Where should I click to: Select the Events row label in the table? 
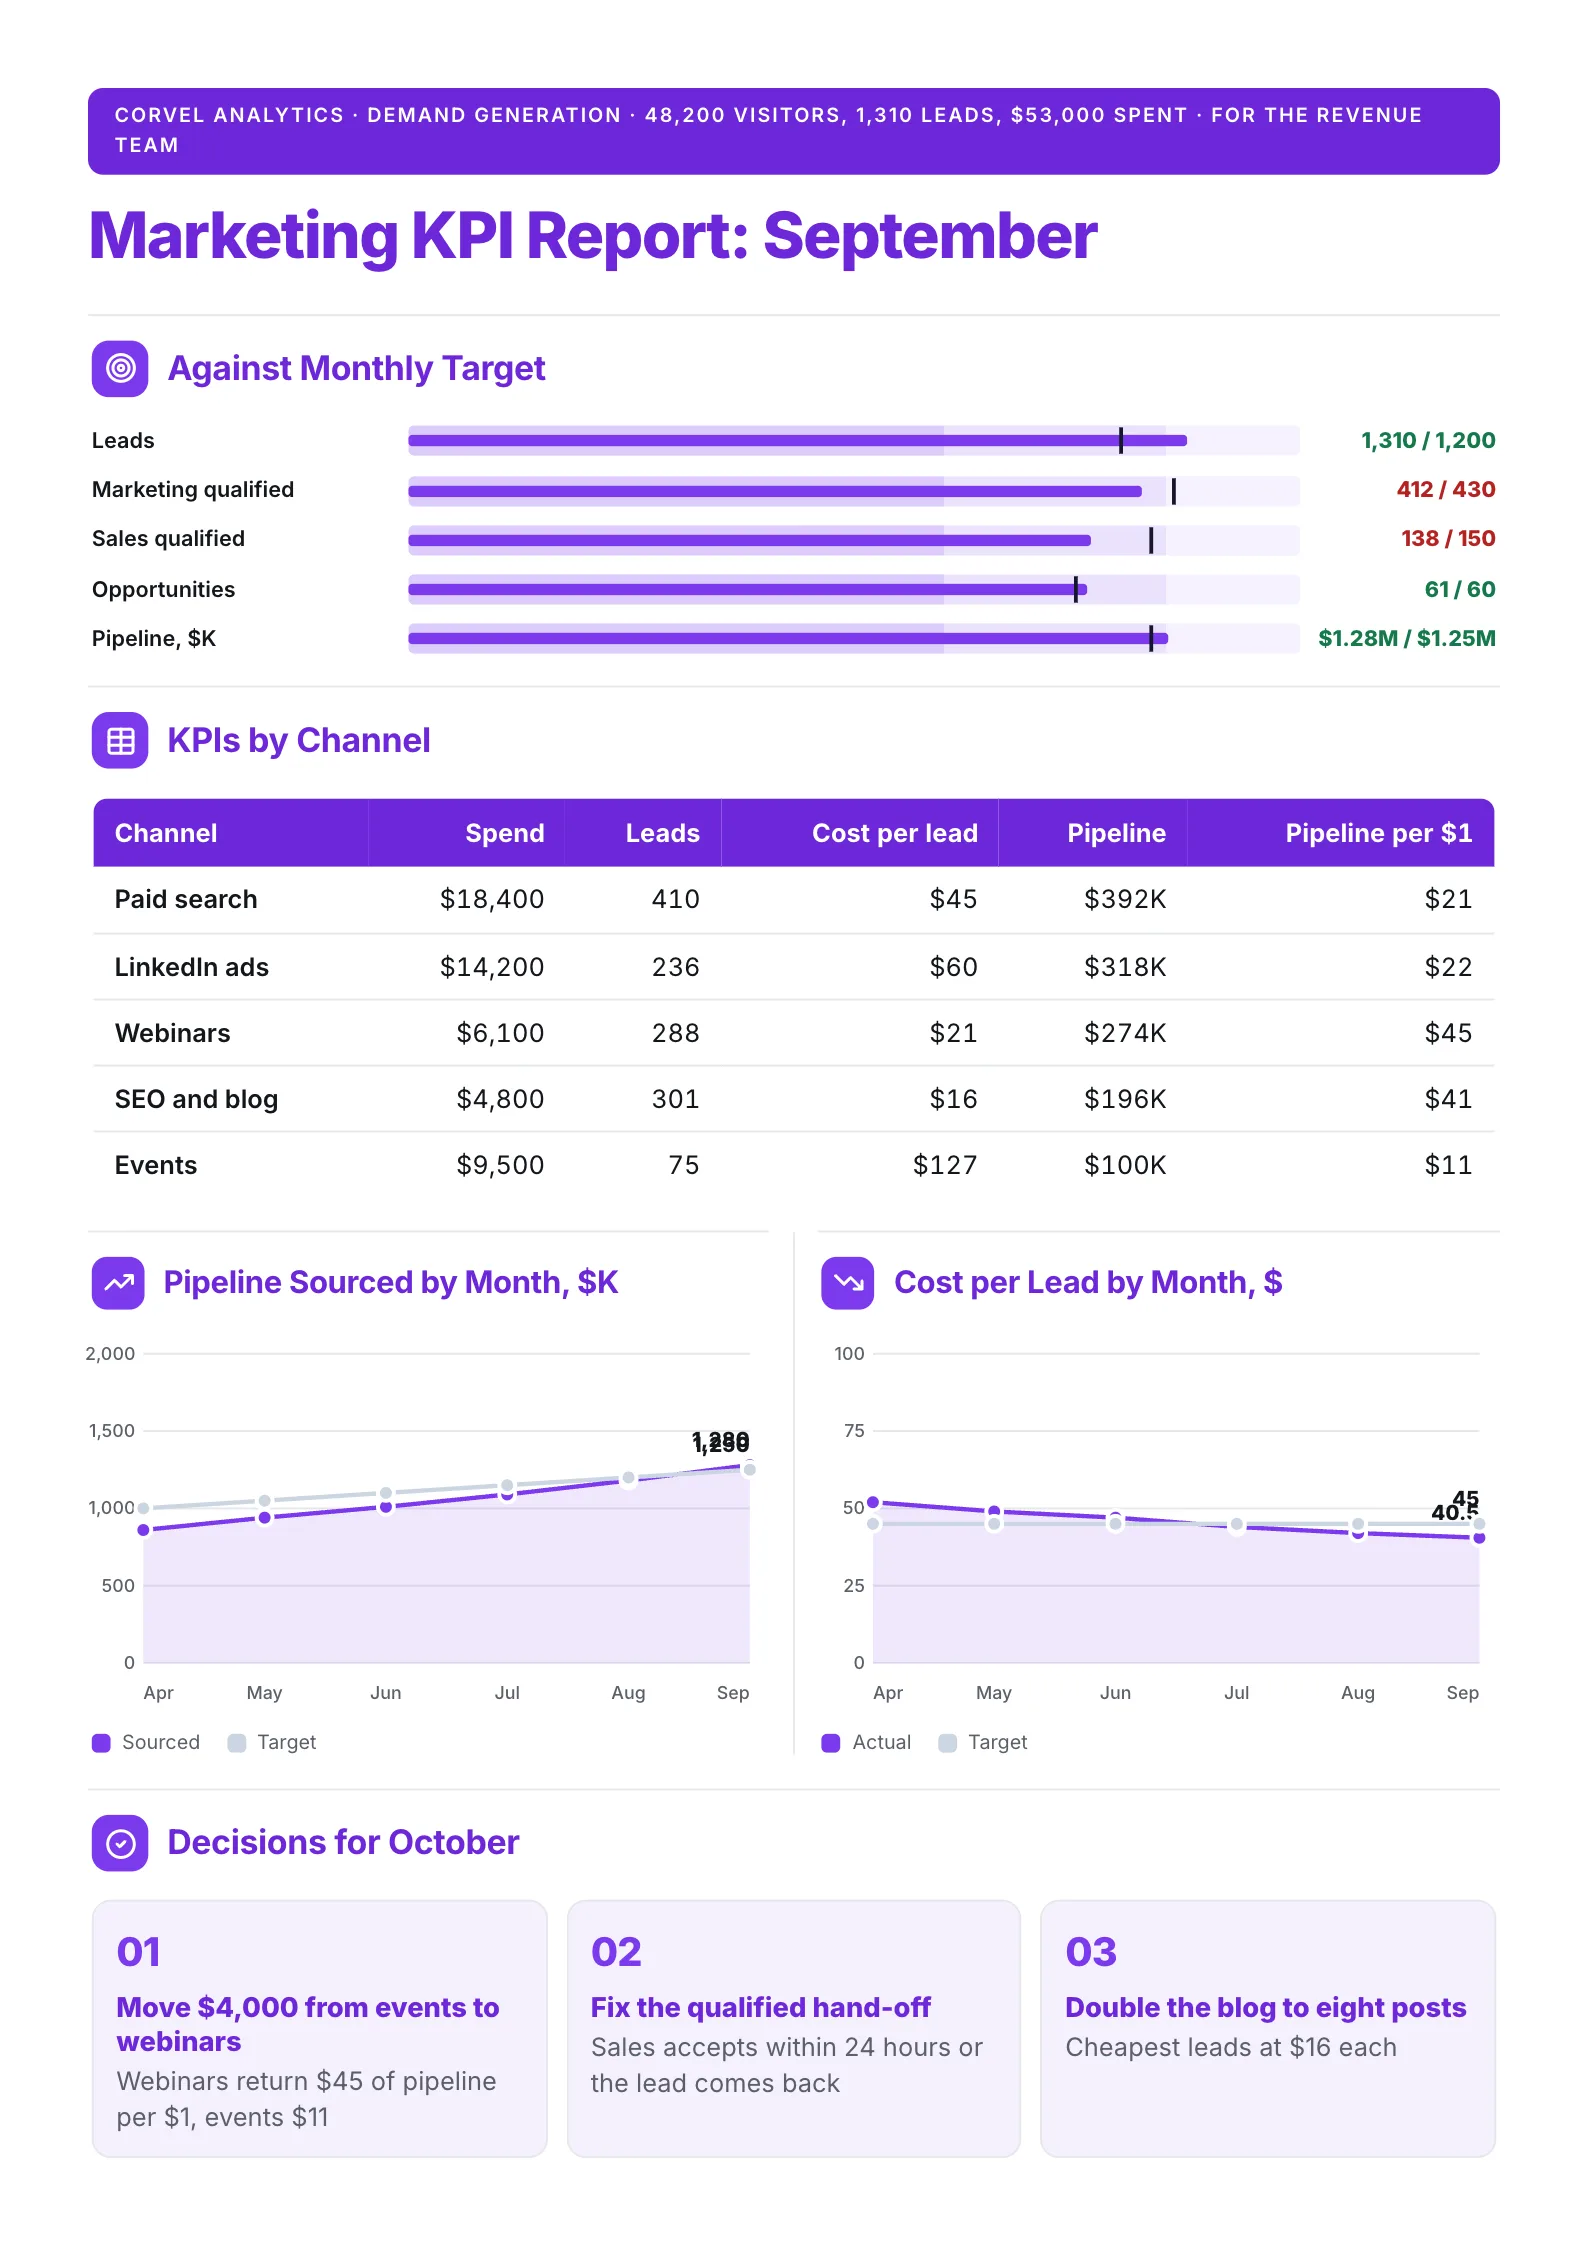click(156, 1166)
